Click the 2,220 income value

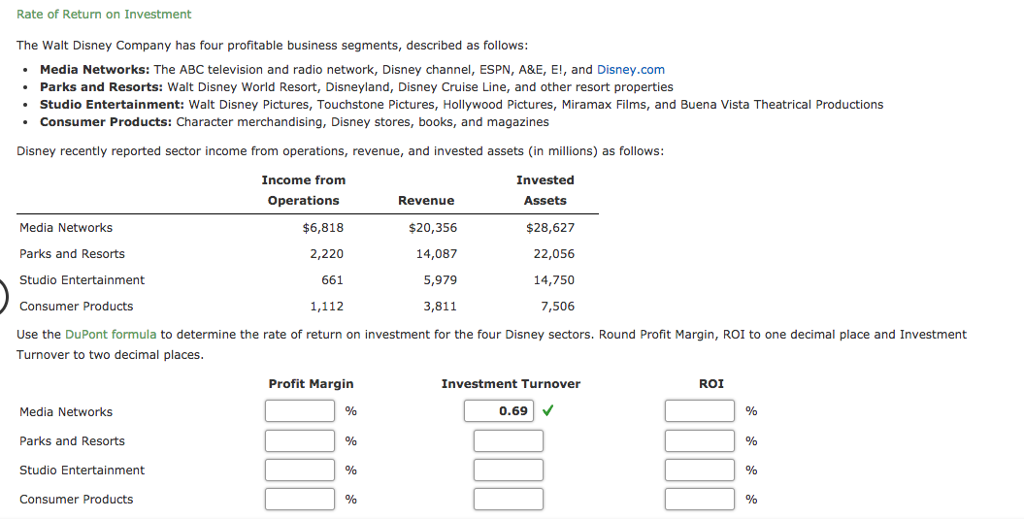tap(327, 254)
